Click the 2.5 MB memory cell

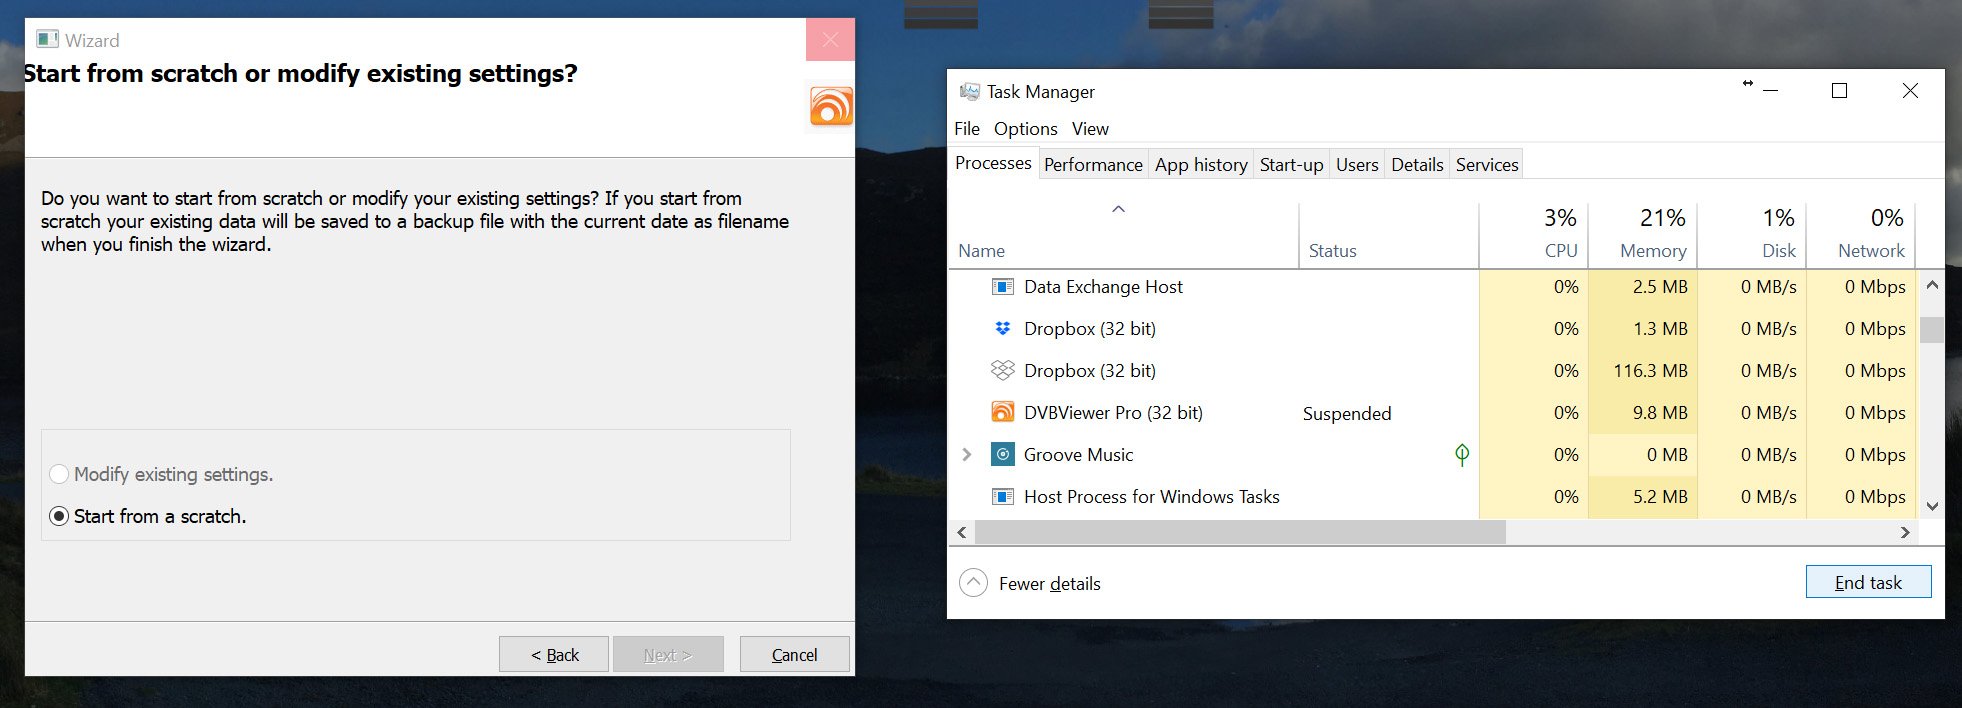click(x=1642, y=287)
